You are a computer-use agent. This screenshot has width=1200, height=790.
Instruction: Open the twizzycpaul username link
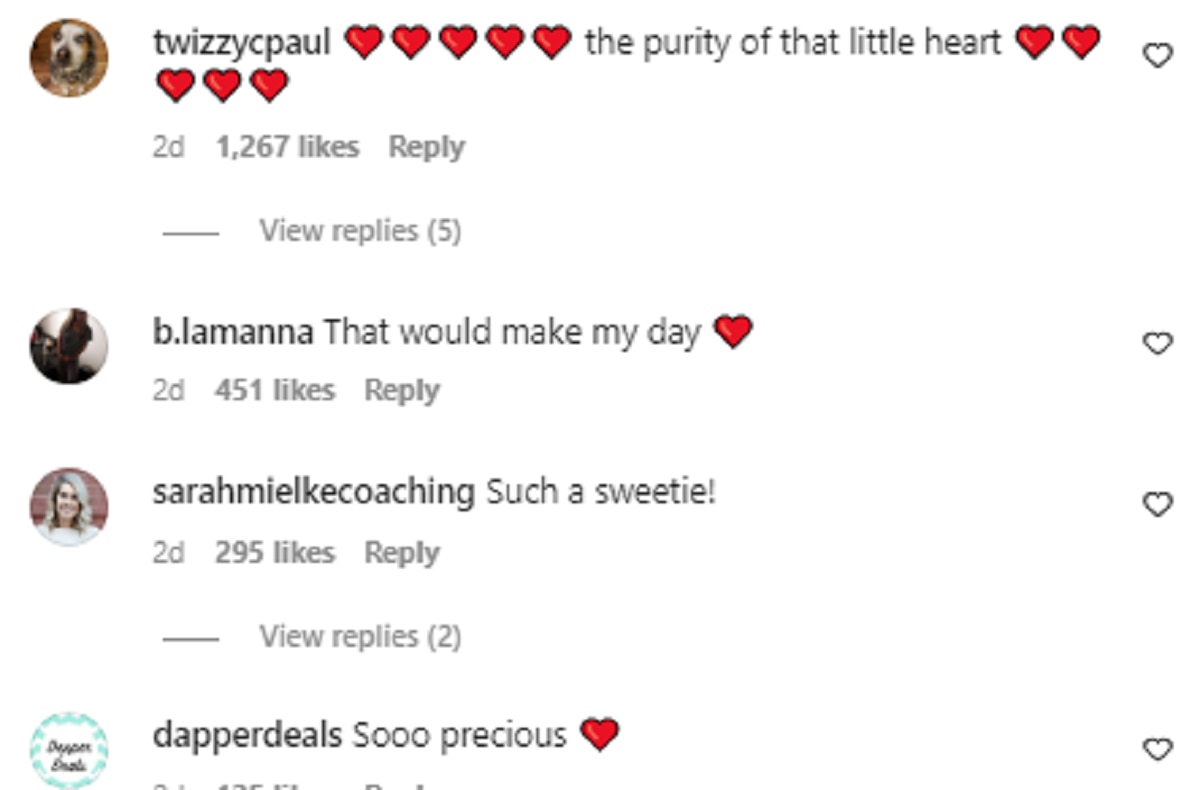point(241,42)
